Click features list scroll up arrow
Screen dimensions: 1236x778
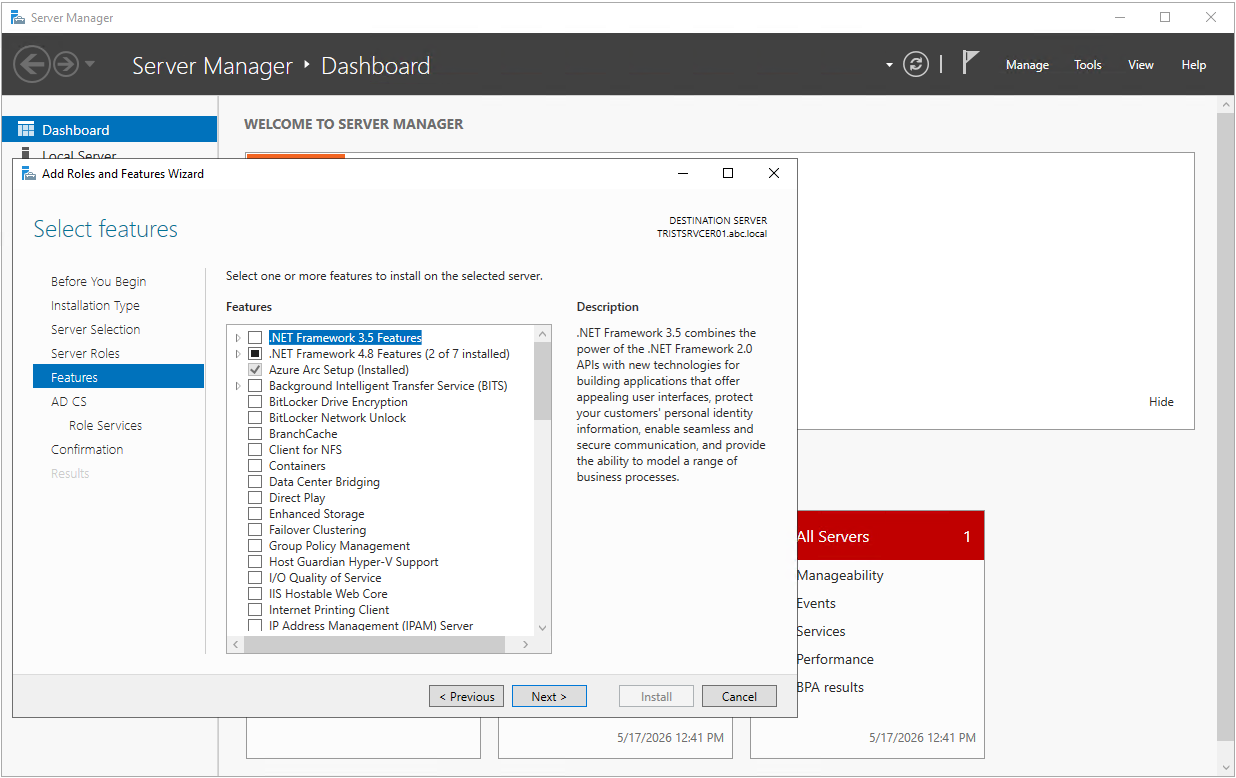pyautogui.click(x=543, y=334)
